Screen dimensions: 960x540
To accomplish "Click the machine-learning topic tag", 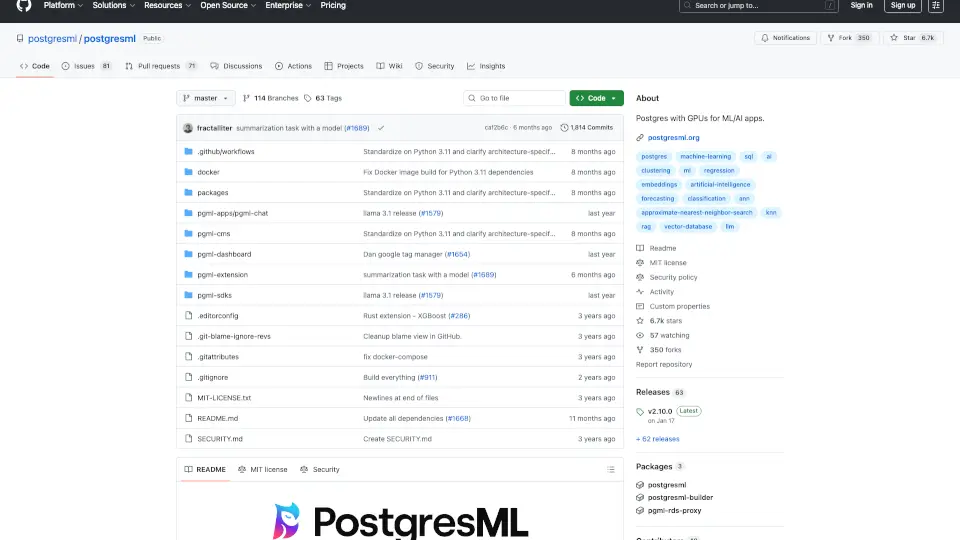I will (x=705, y=157).
